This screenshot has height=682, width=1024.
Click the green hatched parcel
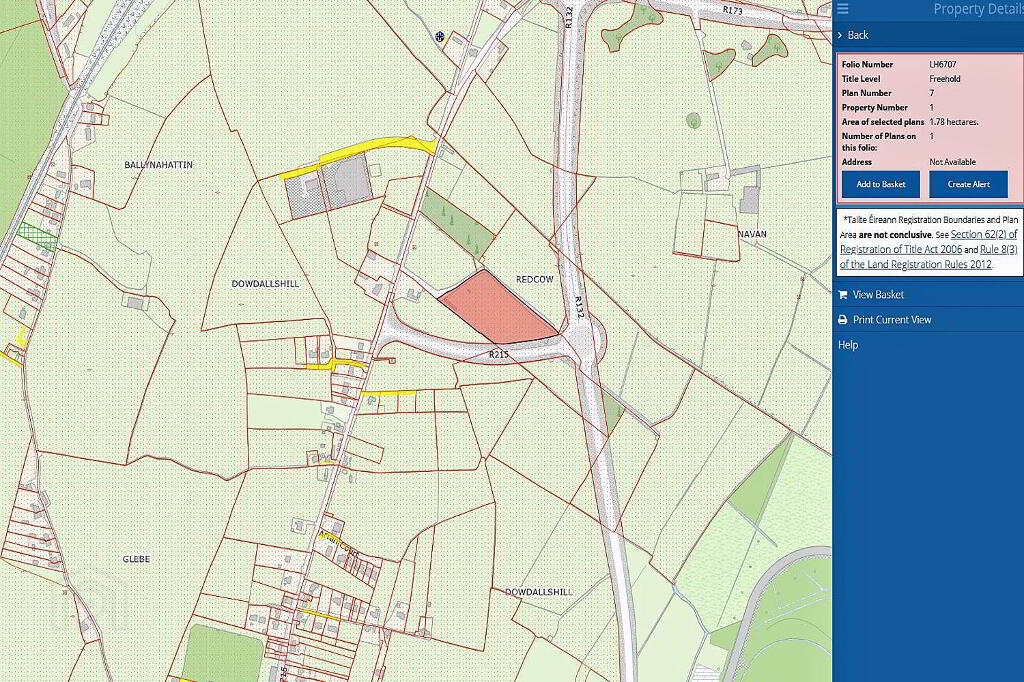[x=37, y=236]
